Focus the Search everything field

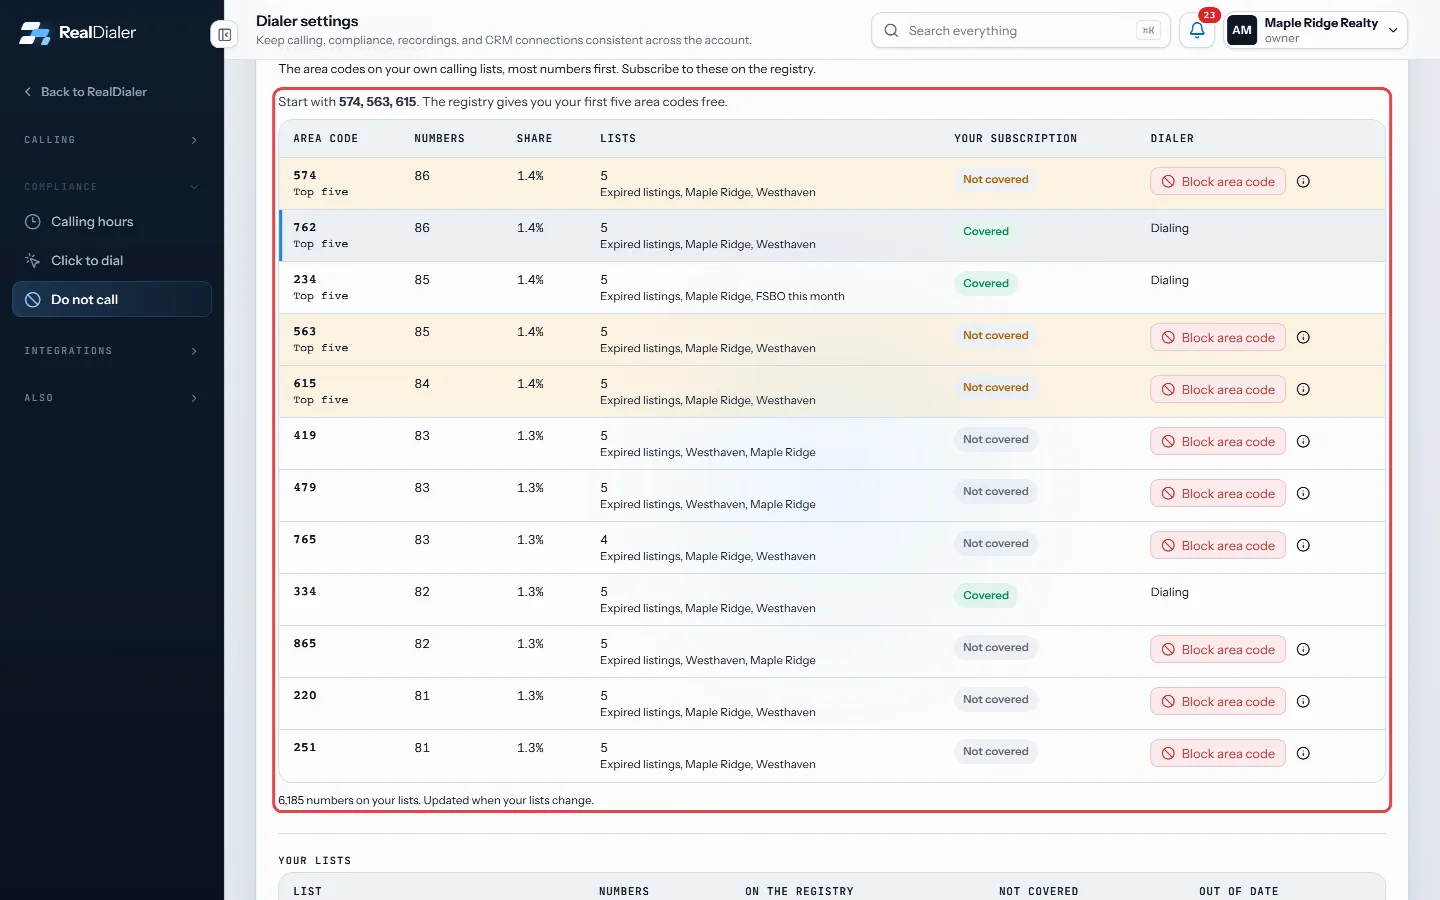(x=1021, y=31)
